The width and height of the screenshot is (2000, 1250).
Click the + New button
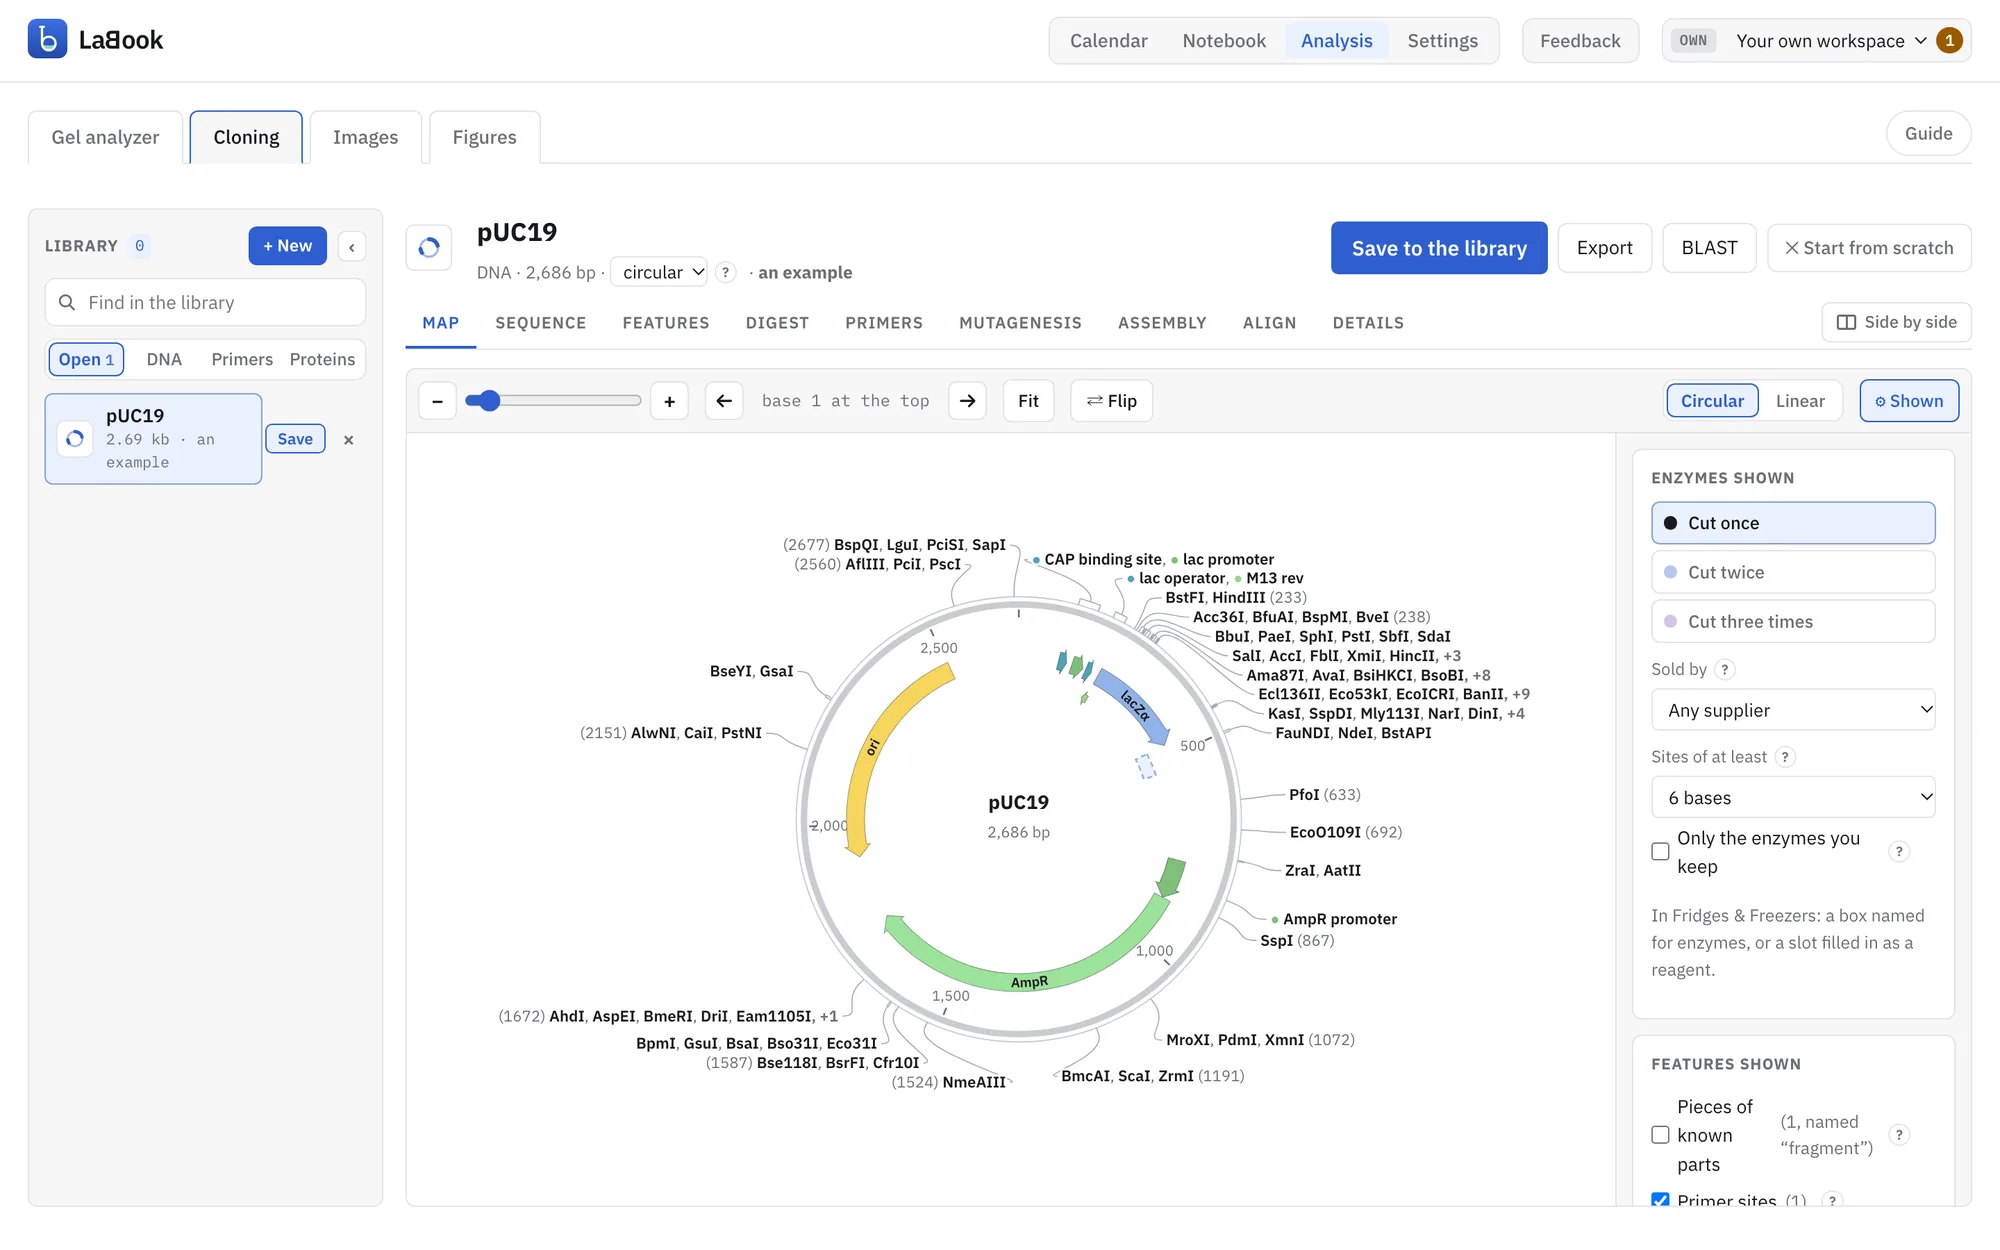pyautogui.click(x=287, y=246)
